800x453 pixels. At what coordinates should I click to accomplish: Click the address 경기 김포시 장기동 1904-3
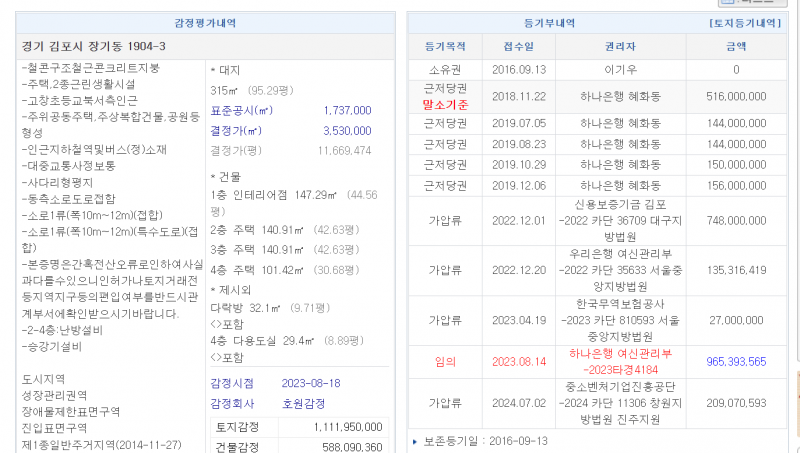(93, 47)
